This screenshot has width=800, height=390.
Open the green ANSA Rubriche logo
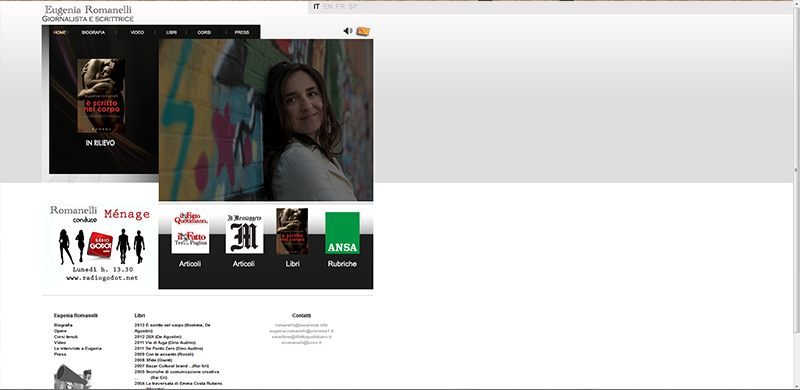pos(342,233)
